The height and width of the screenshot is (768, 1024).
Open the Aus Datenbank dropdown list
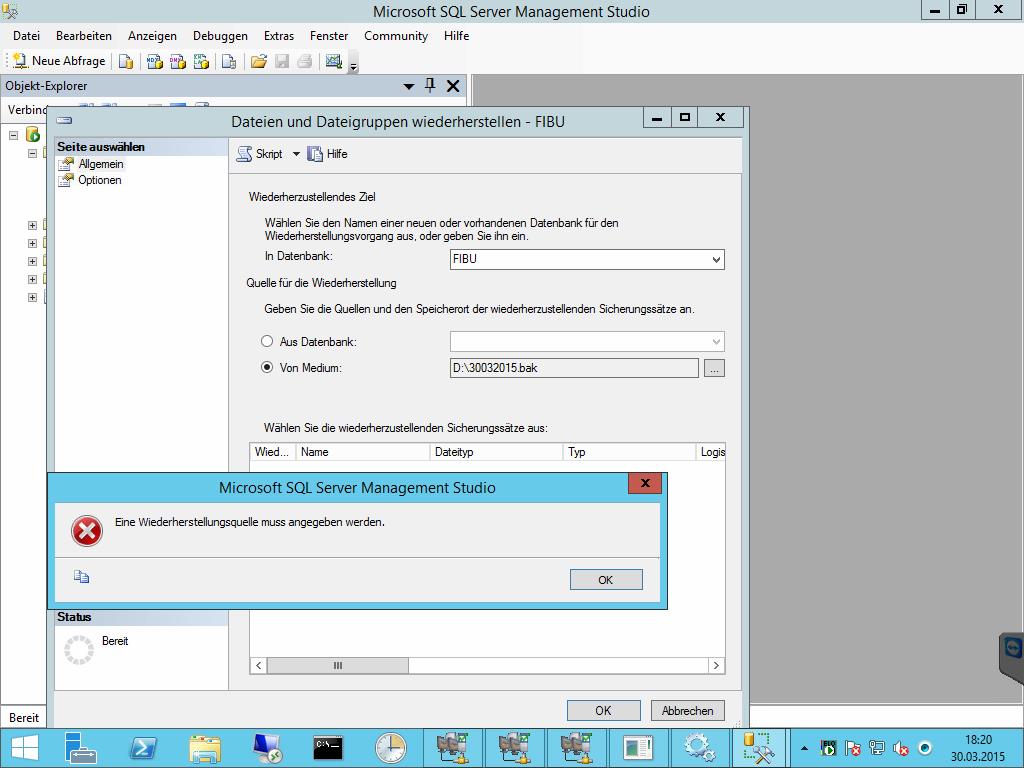point(716,342)
